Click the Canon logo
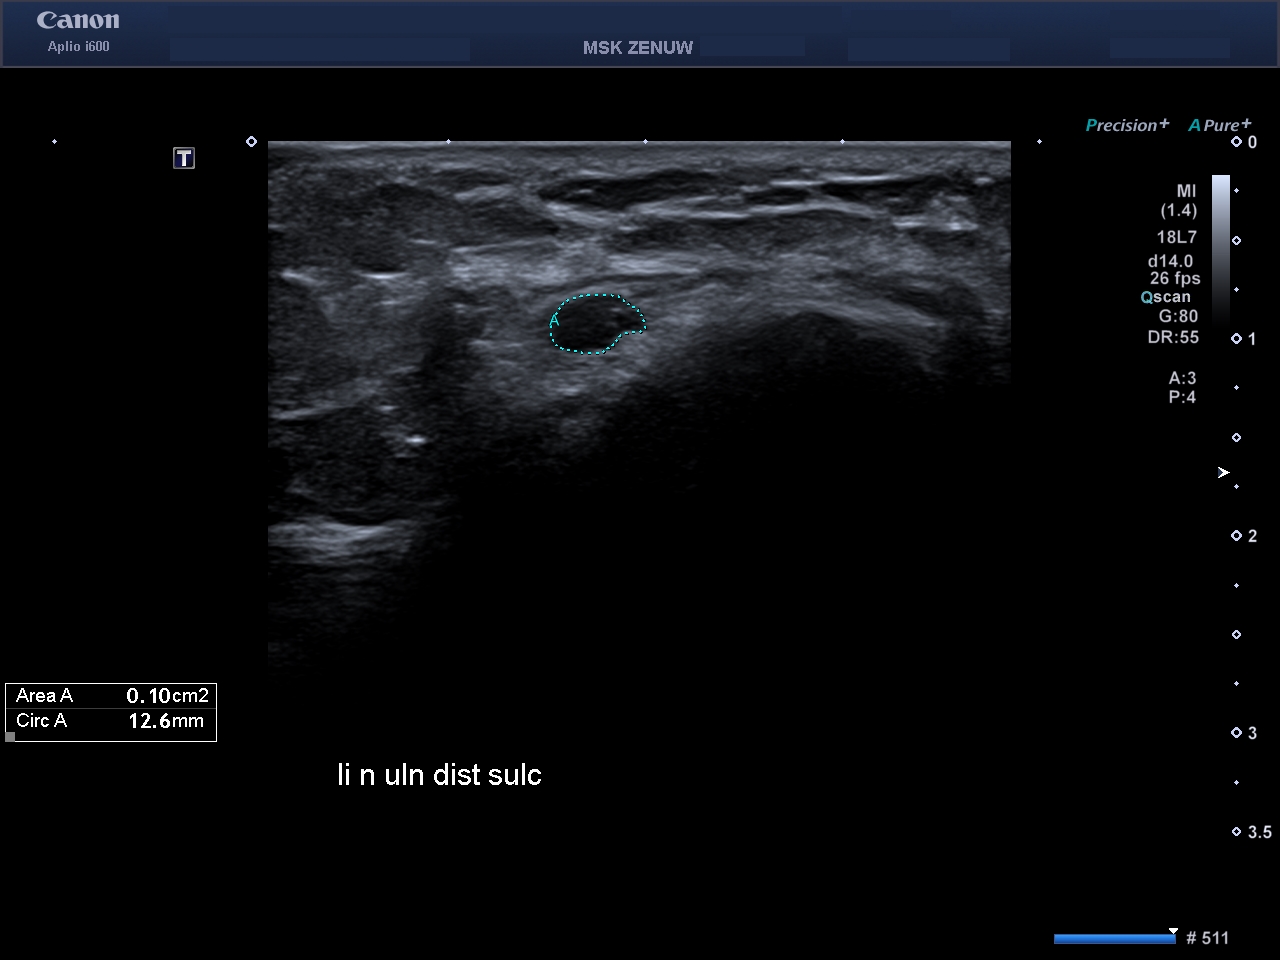Viewport: 1280px width, 960px height. click(x=78, y=21)
